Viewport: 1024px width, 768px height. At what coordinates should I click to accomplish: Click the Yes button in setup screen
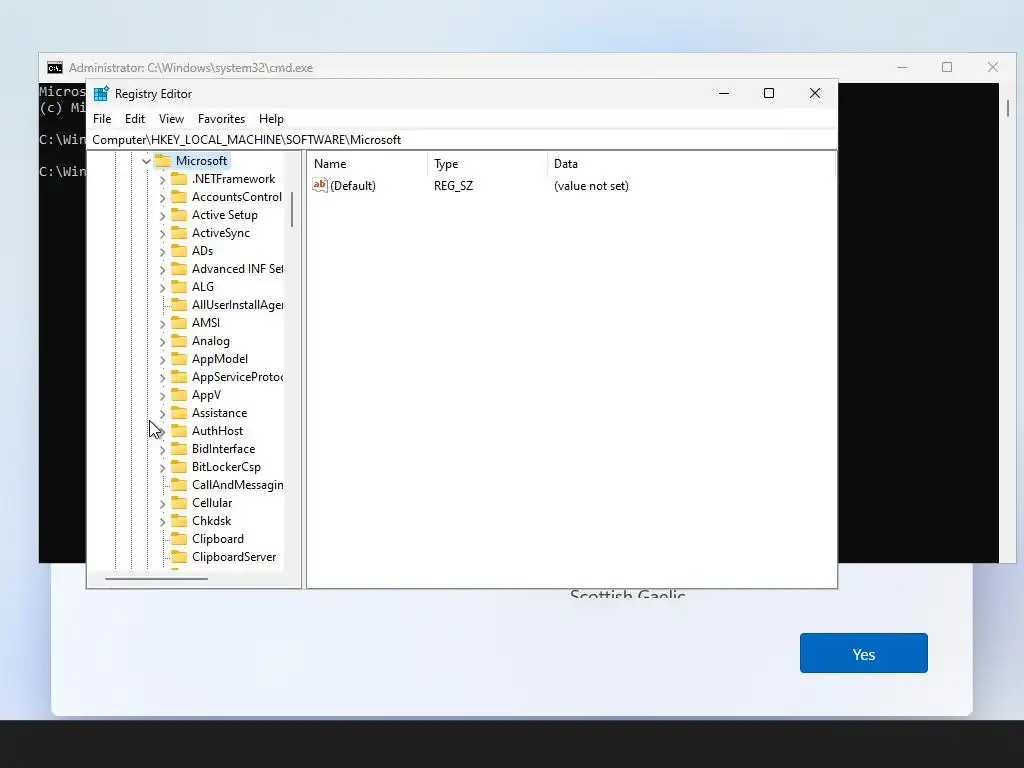coord(863,653)
